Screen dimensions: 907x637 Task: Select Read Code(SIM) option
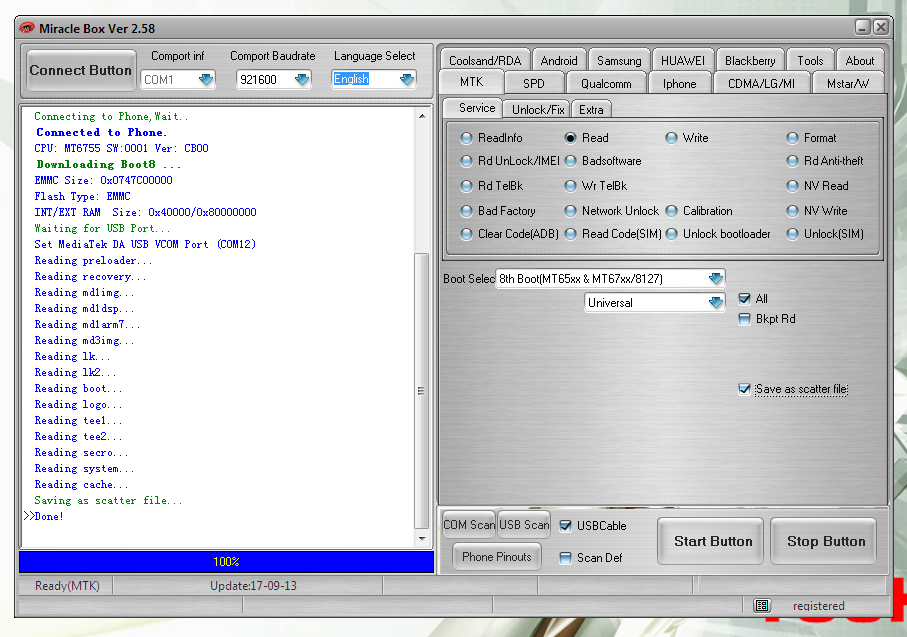[613, 234]
